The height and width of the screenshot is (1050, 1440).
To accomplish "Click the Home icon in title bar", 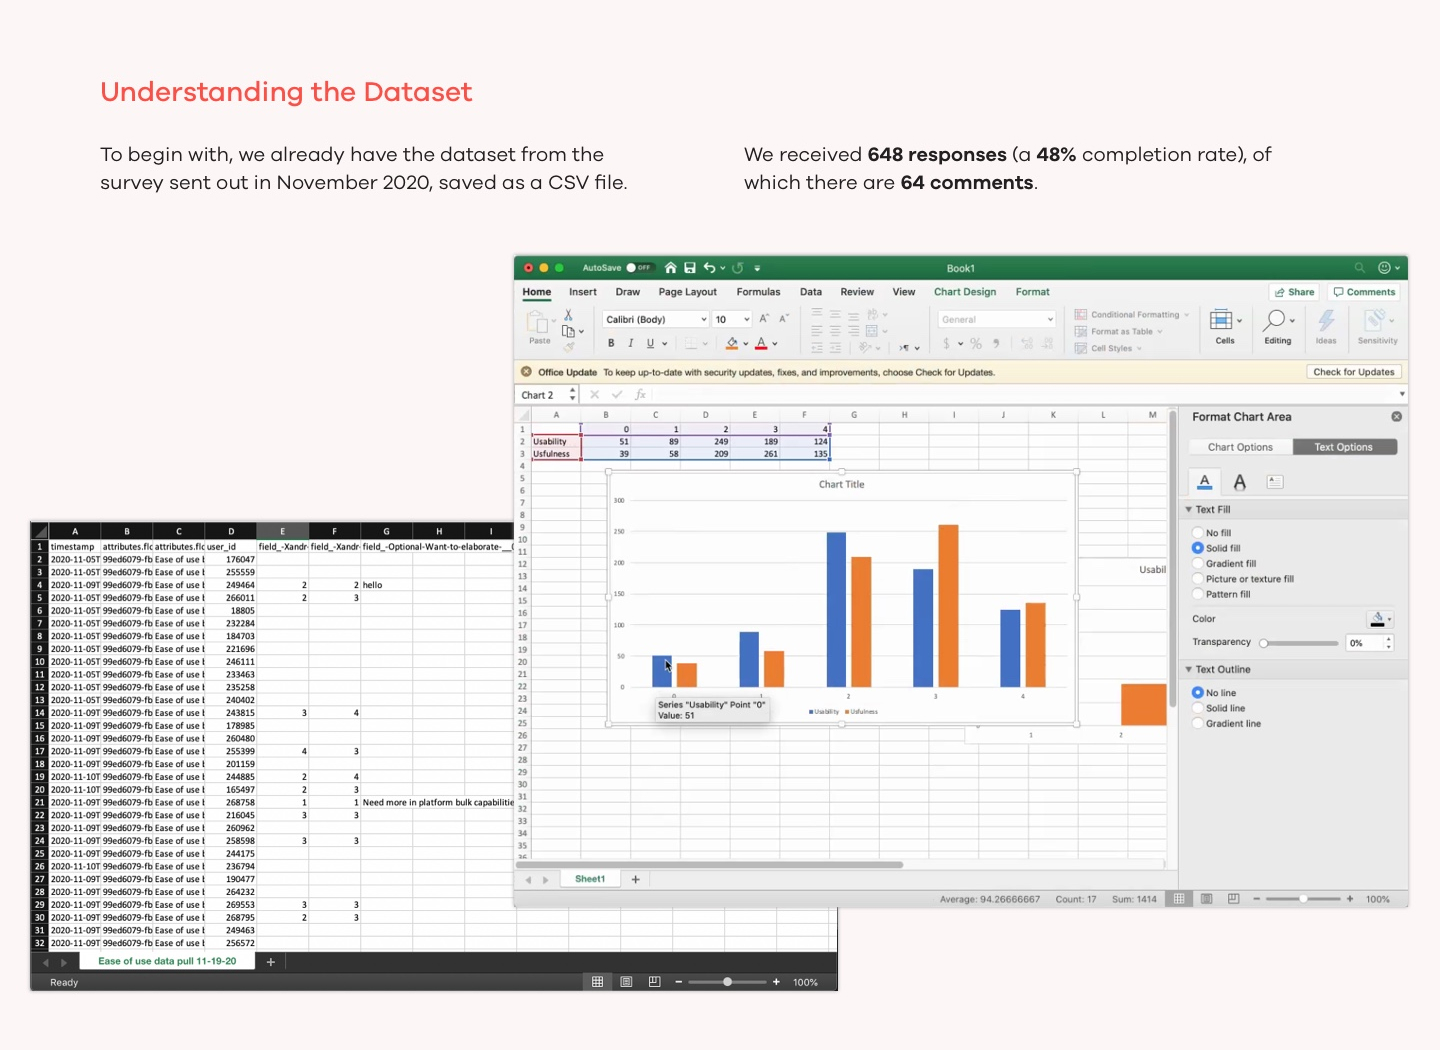I will point(671,268).
